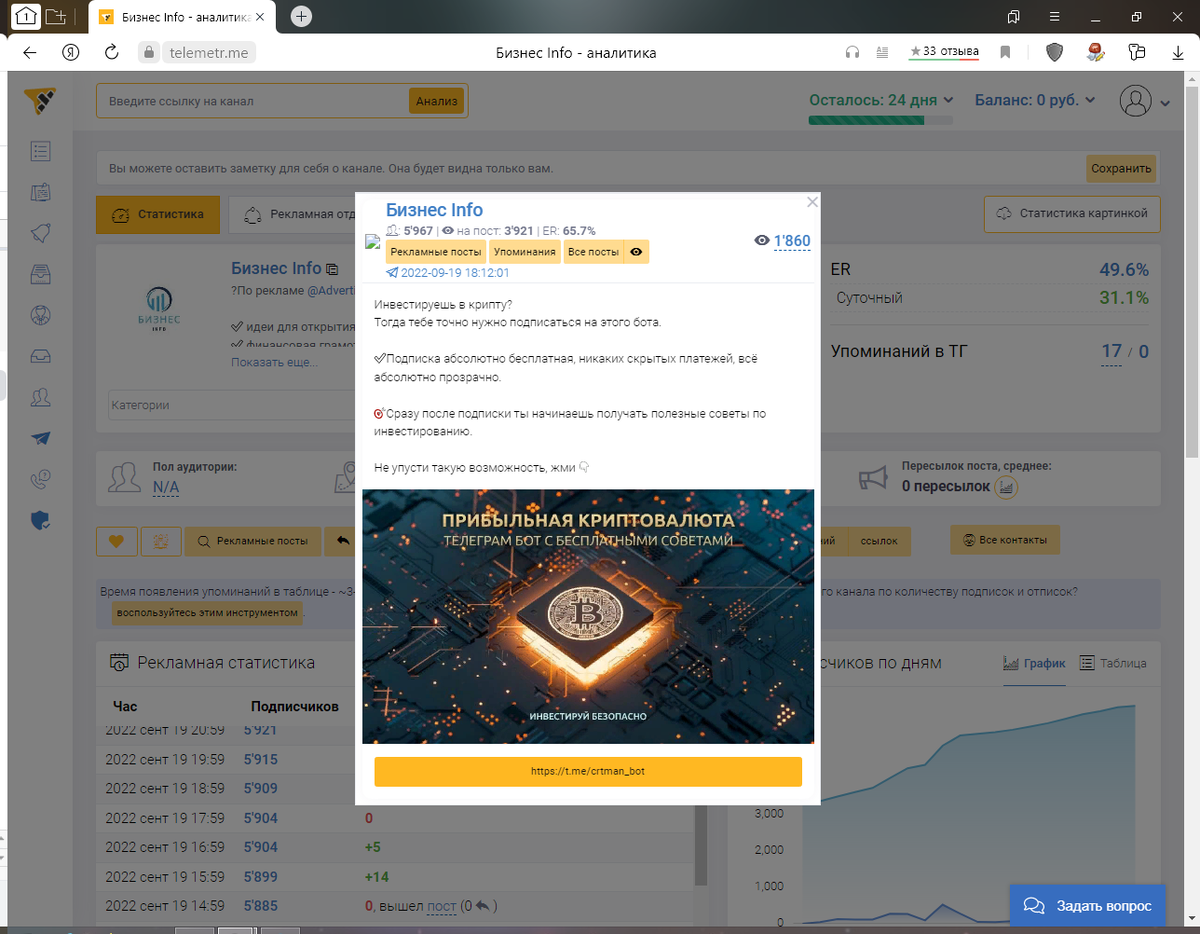Screen dimensions: 1200x934
Task: Open the browser hamburger menu
Action: click(x=1054, y=16)
